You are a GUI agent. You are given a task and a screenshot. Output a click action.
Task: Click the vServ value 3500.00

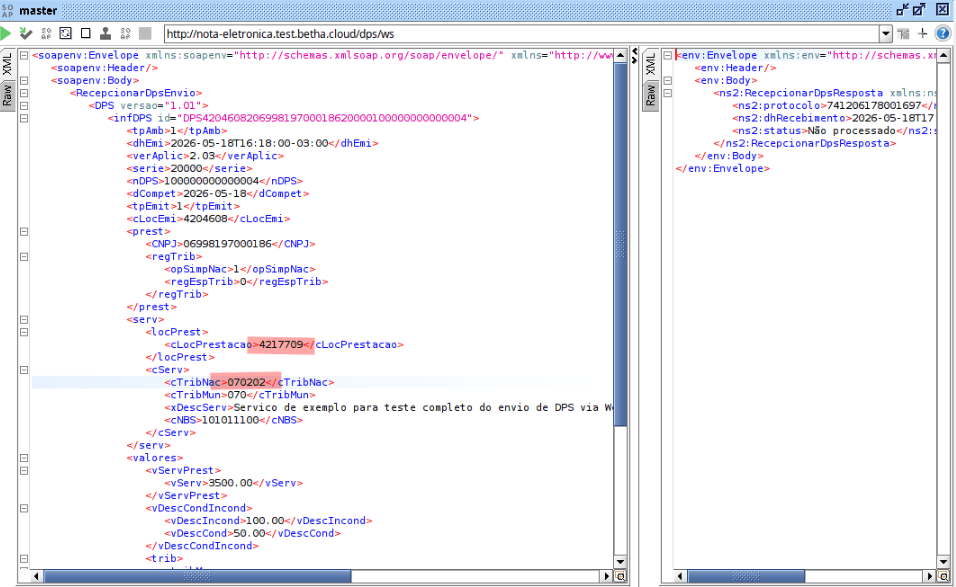coord(230,483)
